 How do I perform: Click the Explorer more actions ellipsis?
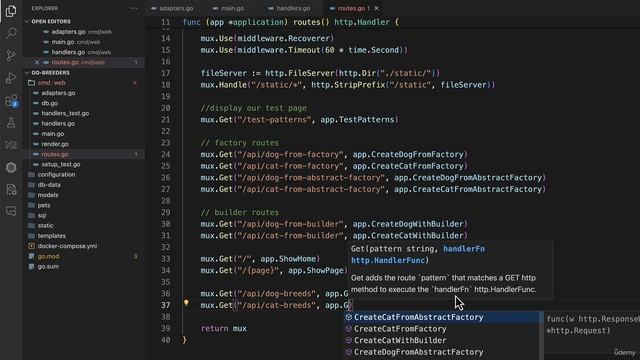pos(134,8)
